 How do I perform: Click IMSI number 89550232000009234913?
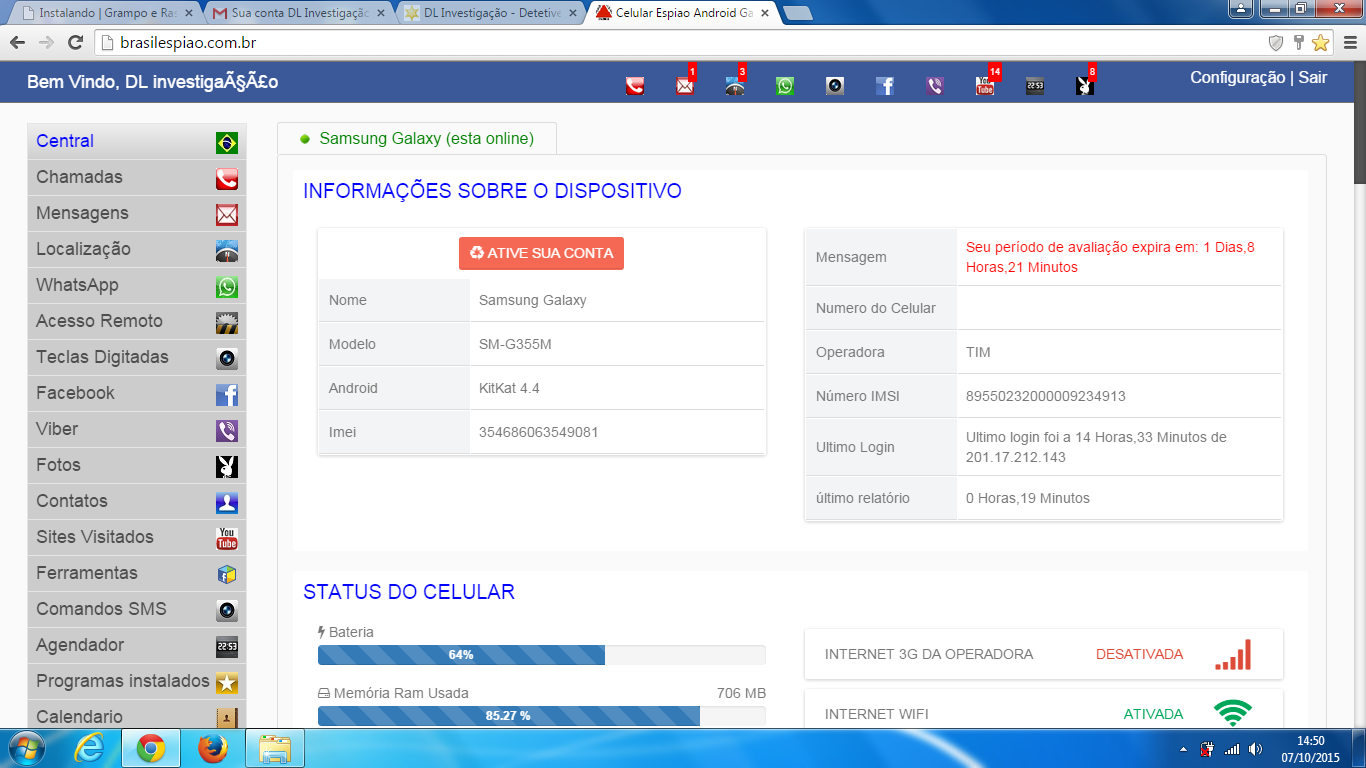click(1046, 396)
